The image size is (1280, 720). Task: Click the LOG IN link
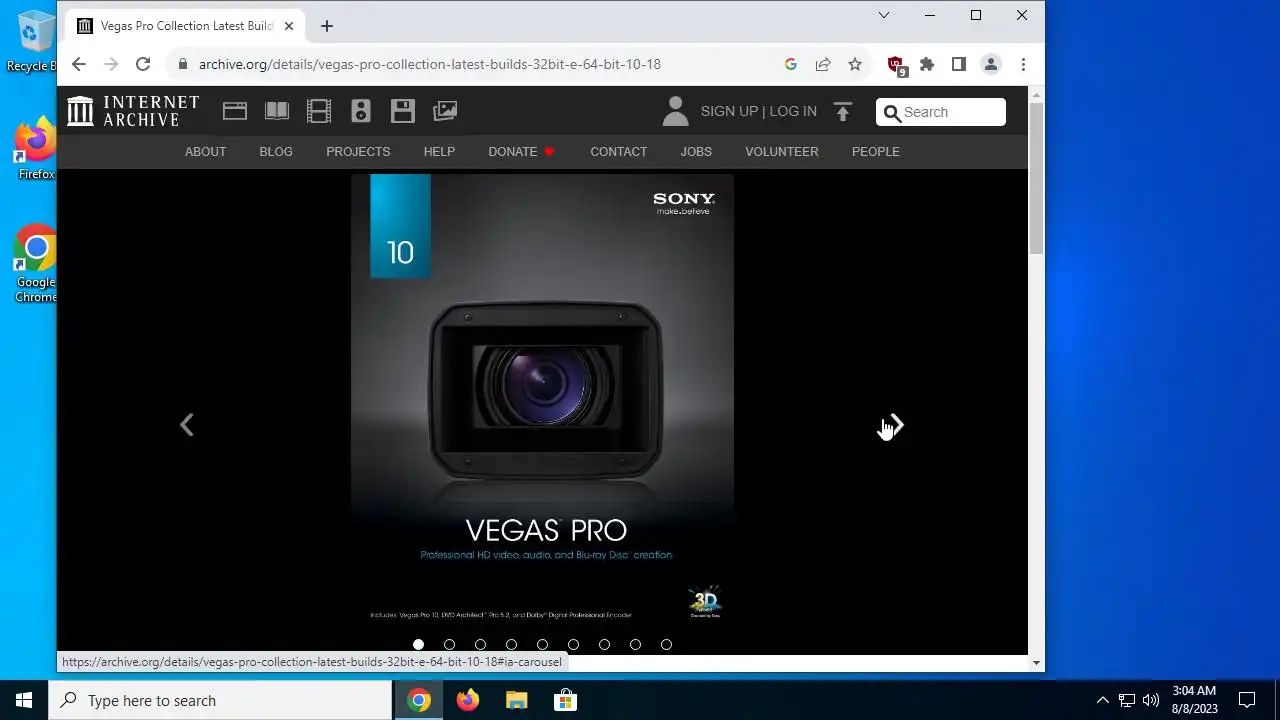[793, 112]
